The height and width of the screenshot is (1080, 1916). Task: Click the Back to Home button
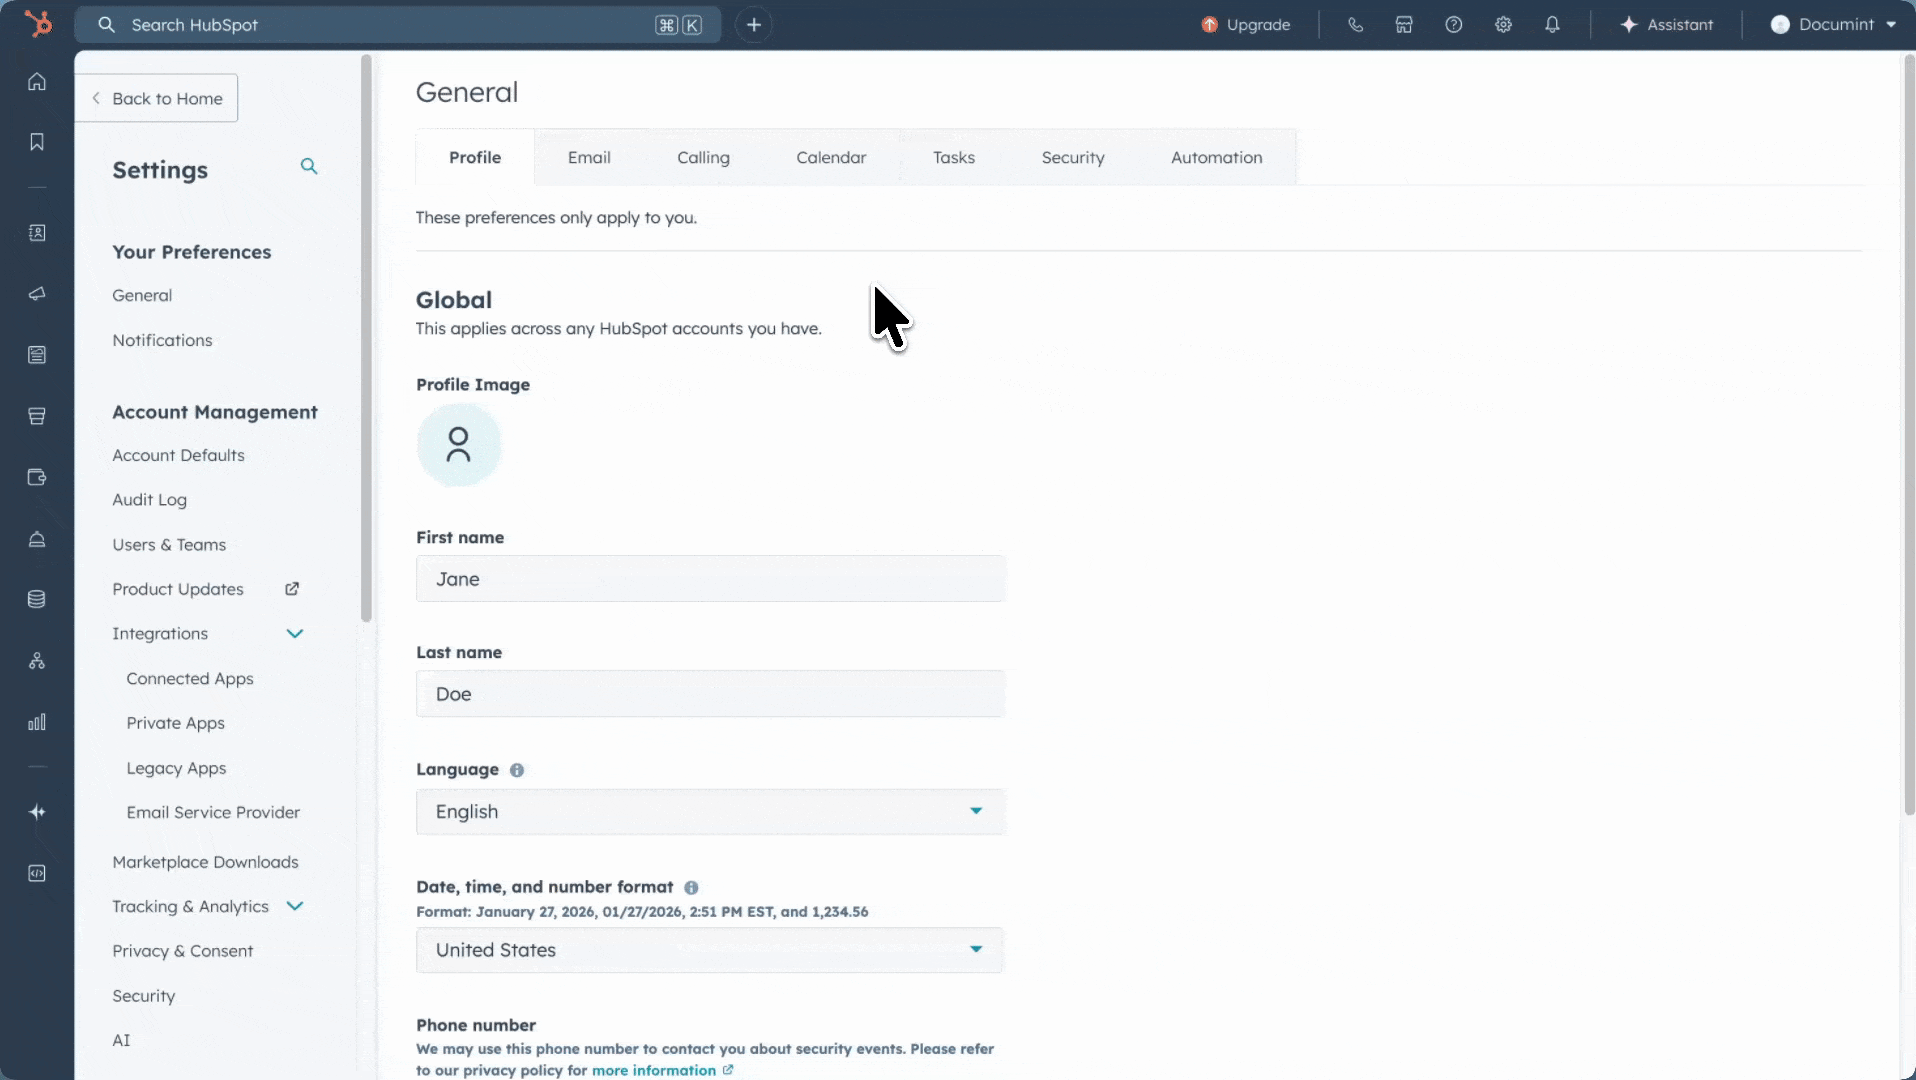pos(157,99)
